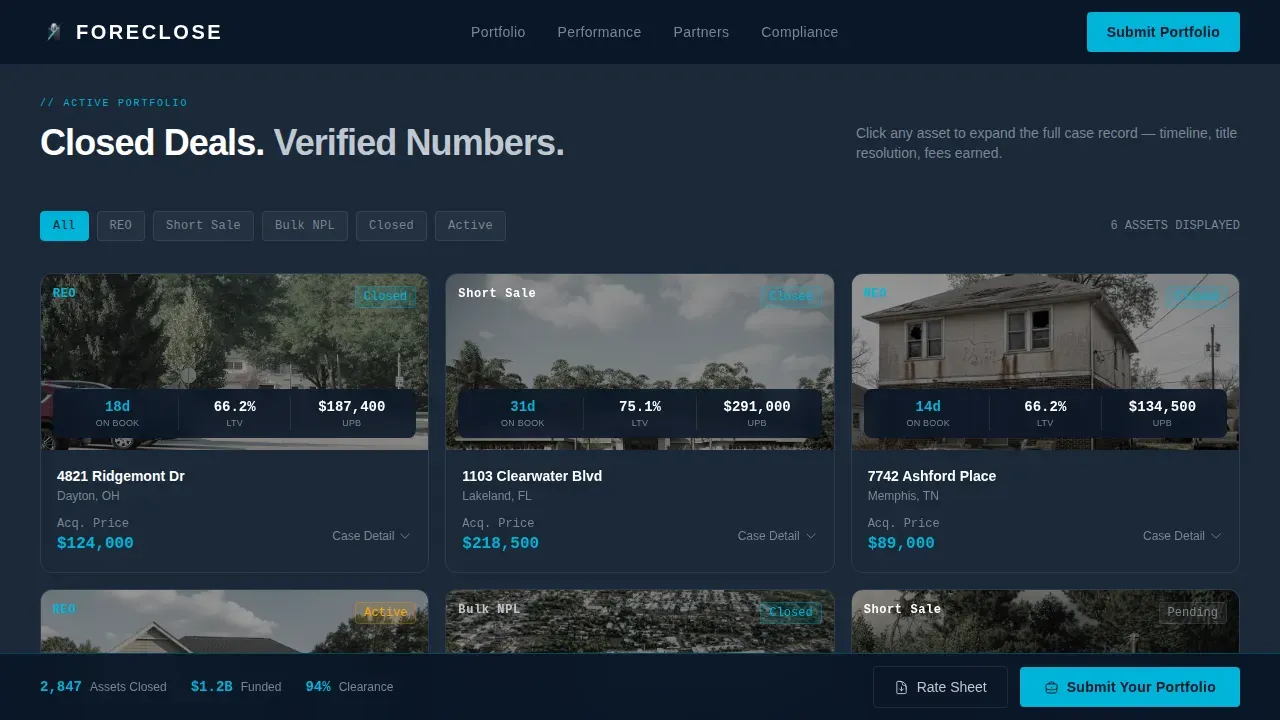This screenshot has height=720, width=1280.
Task: Click the 14d on book value
Action: coord(928,406)
